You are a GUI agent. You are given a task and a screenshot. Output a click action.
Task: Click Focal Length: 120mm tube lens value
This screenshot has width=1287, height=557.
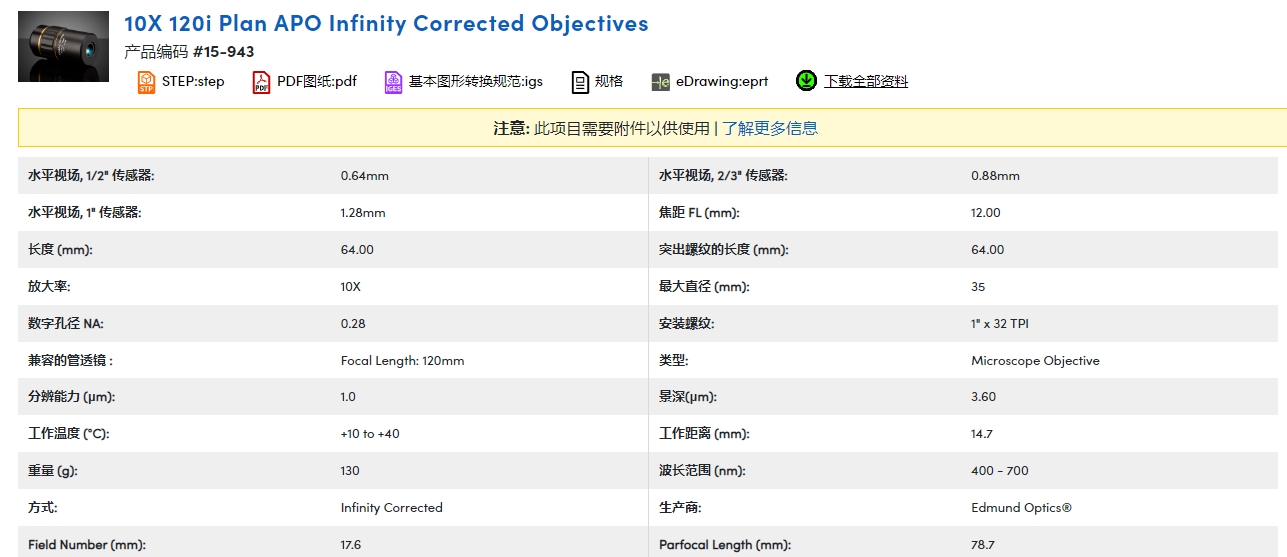pos(402,361)
